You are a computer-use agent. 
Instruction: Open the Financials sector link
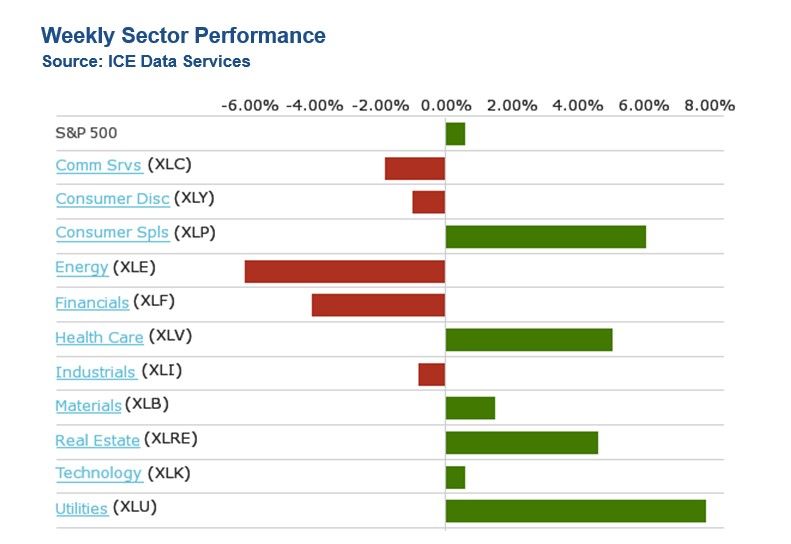point(92,302)
